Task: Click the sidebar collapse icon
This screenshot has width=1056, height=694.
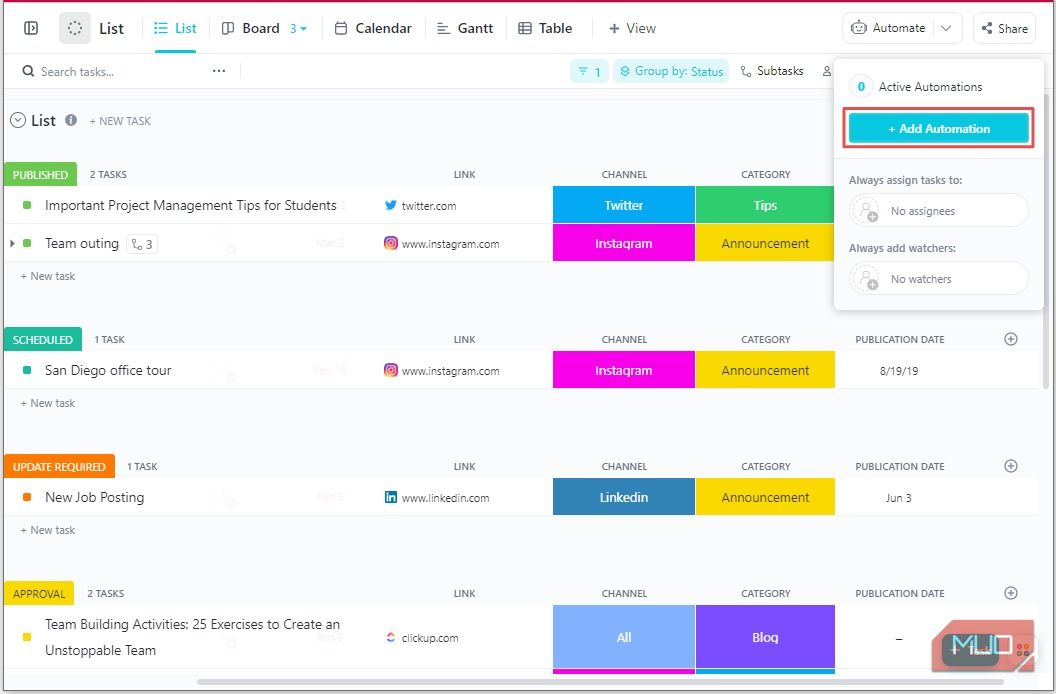Action: [x=31, y=28]
